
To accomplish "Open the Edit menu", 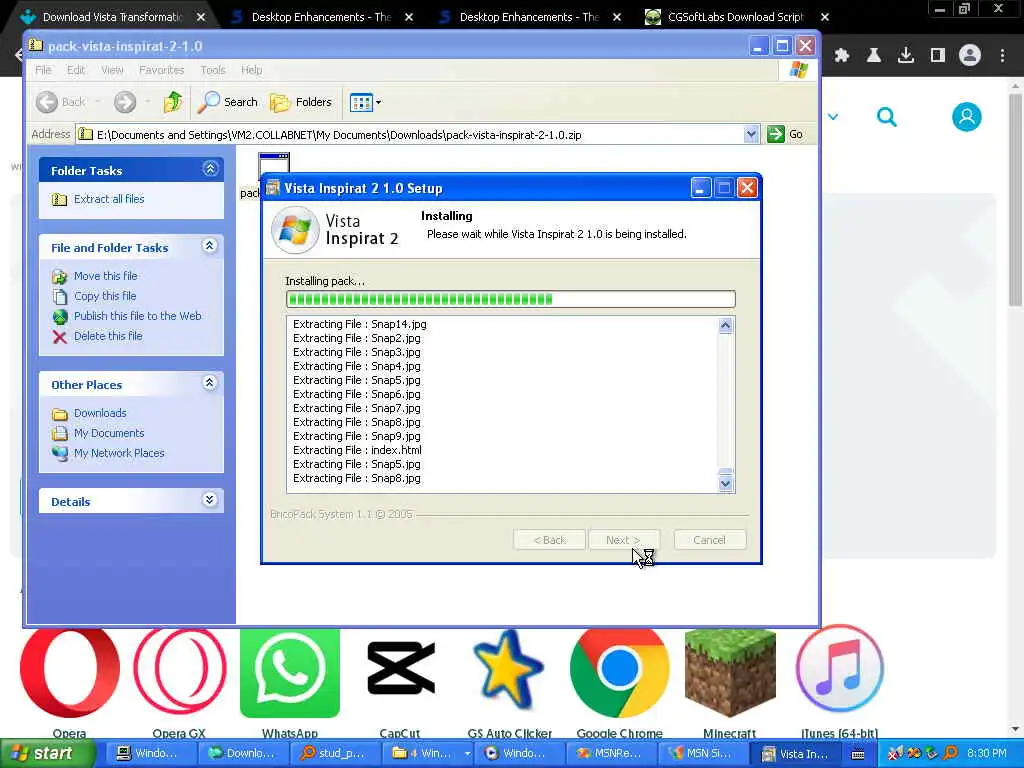I will tap(76, 70).
